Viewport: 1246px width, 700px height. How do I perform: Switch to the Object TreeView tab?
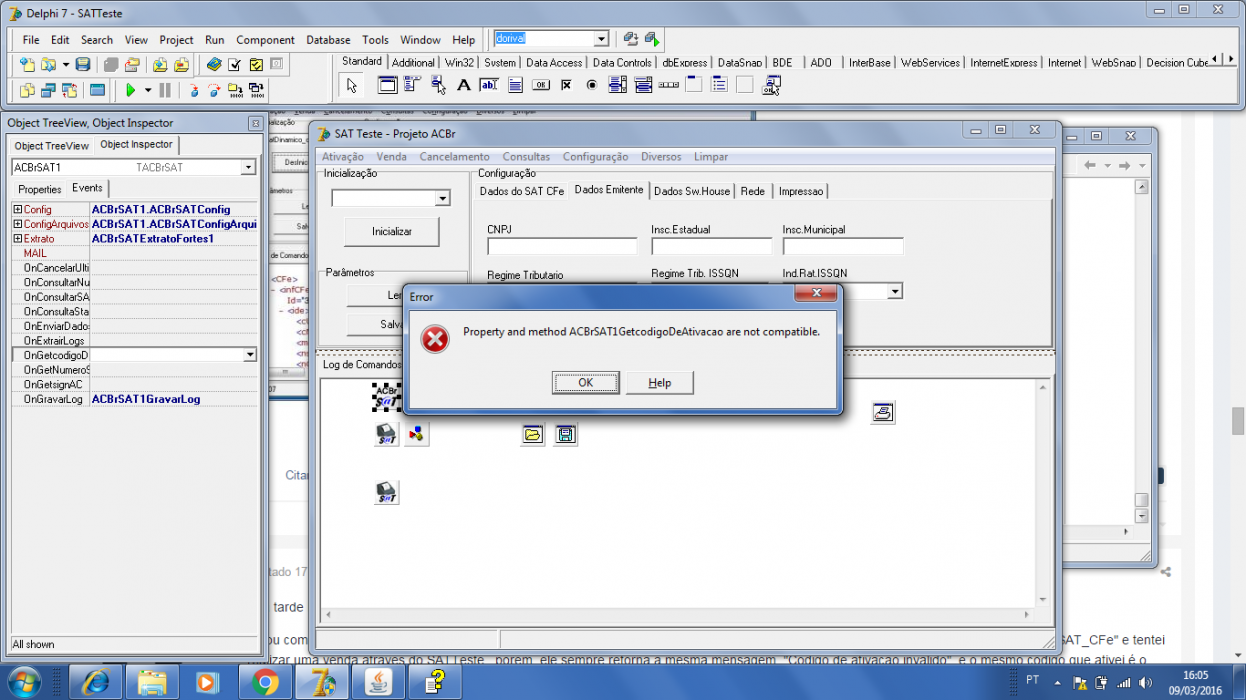click(52, 146)
